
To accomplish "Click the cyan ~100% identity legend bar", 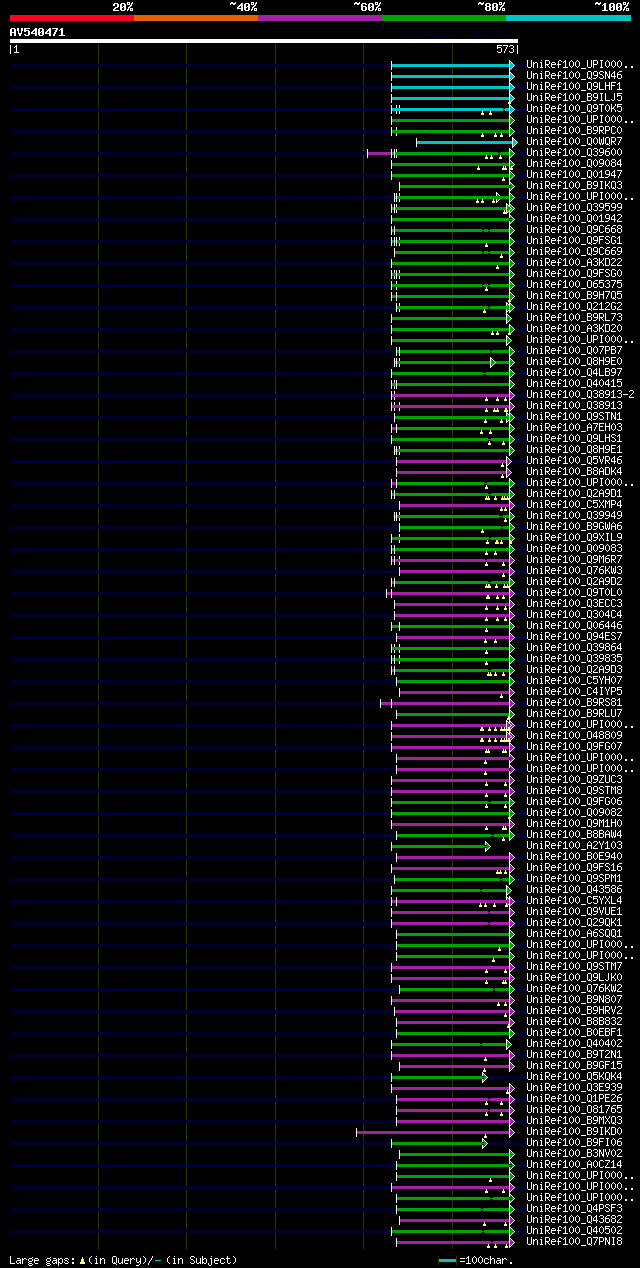I will pos(568,17).
